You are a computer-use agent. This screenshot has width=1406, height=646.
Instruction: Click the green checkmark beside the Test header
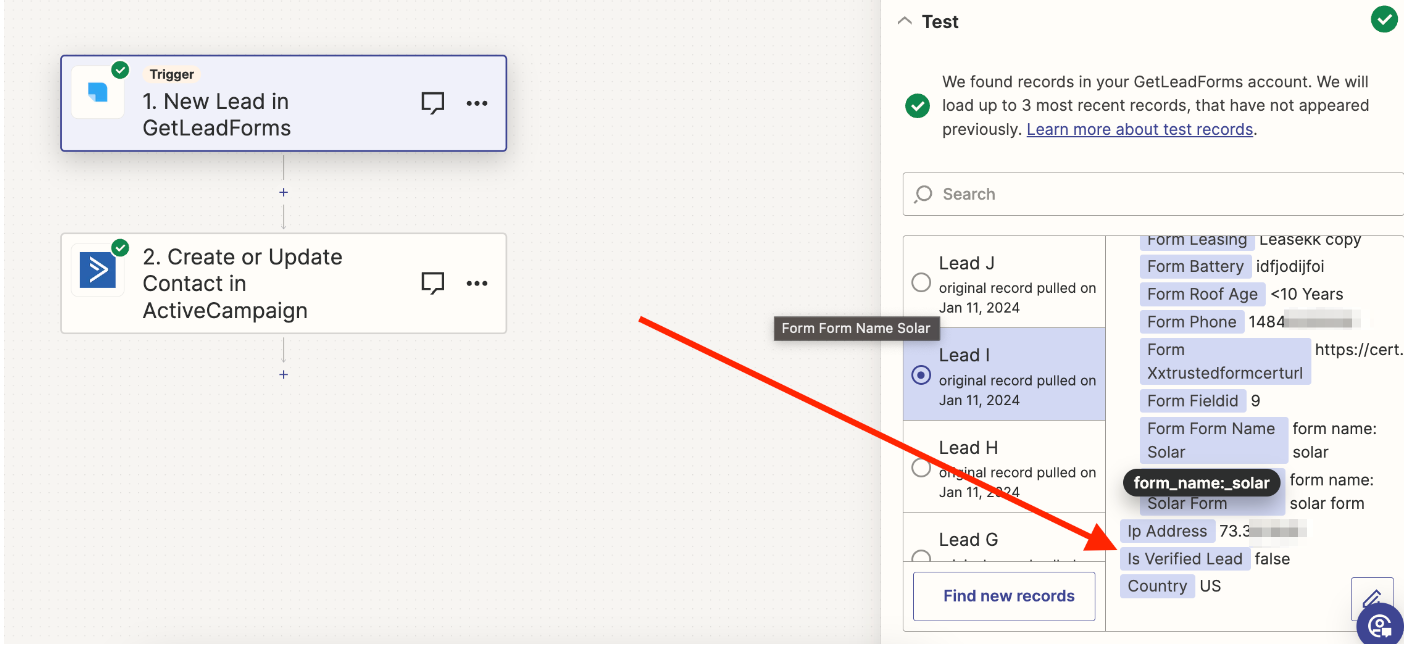point(1384,19)
